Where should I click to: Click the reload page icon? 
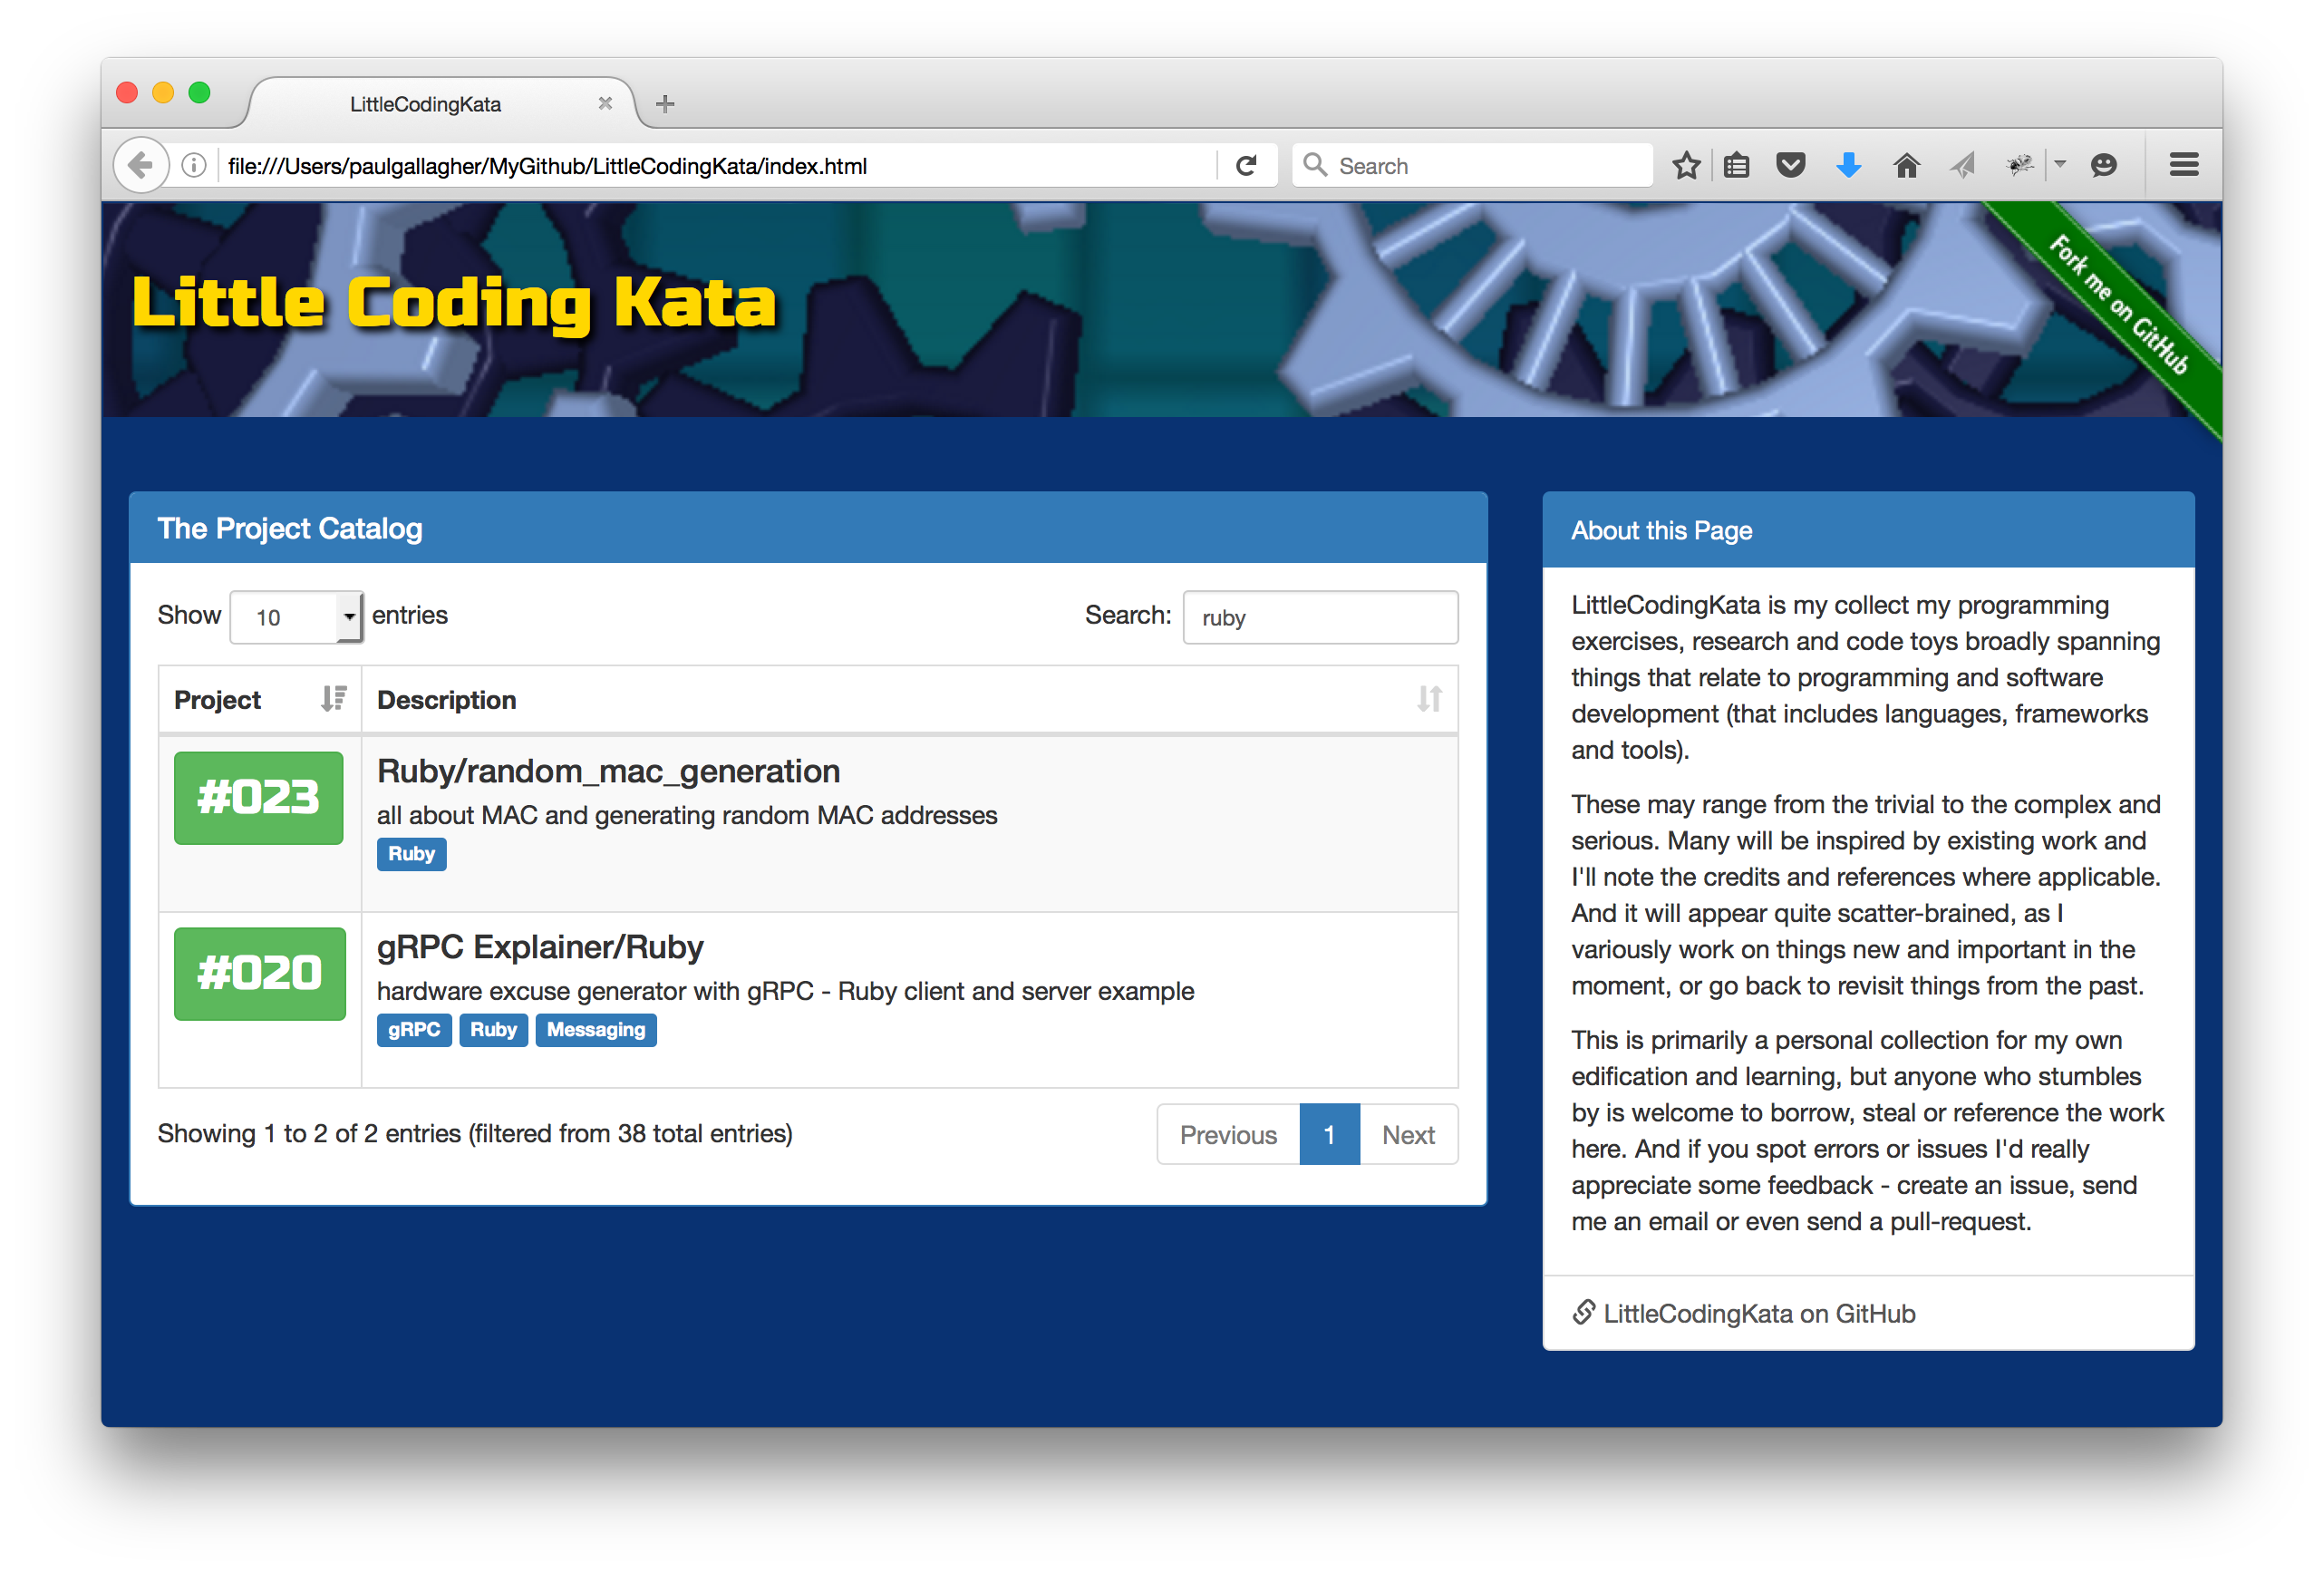point(1246,166)
